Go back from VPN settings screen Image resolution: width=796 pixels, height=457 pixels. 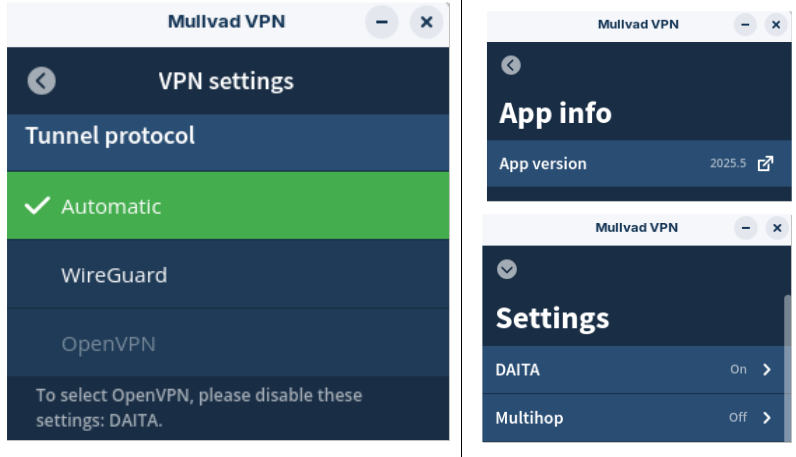tap(42, 81)
